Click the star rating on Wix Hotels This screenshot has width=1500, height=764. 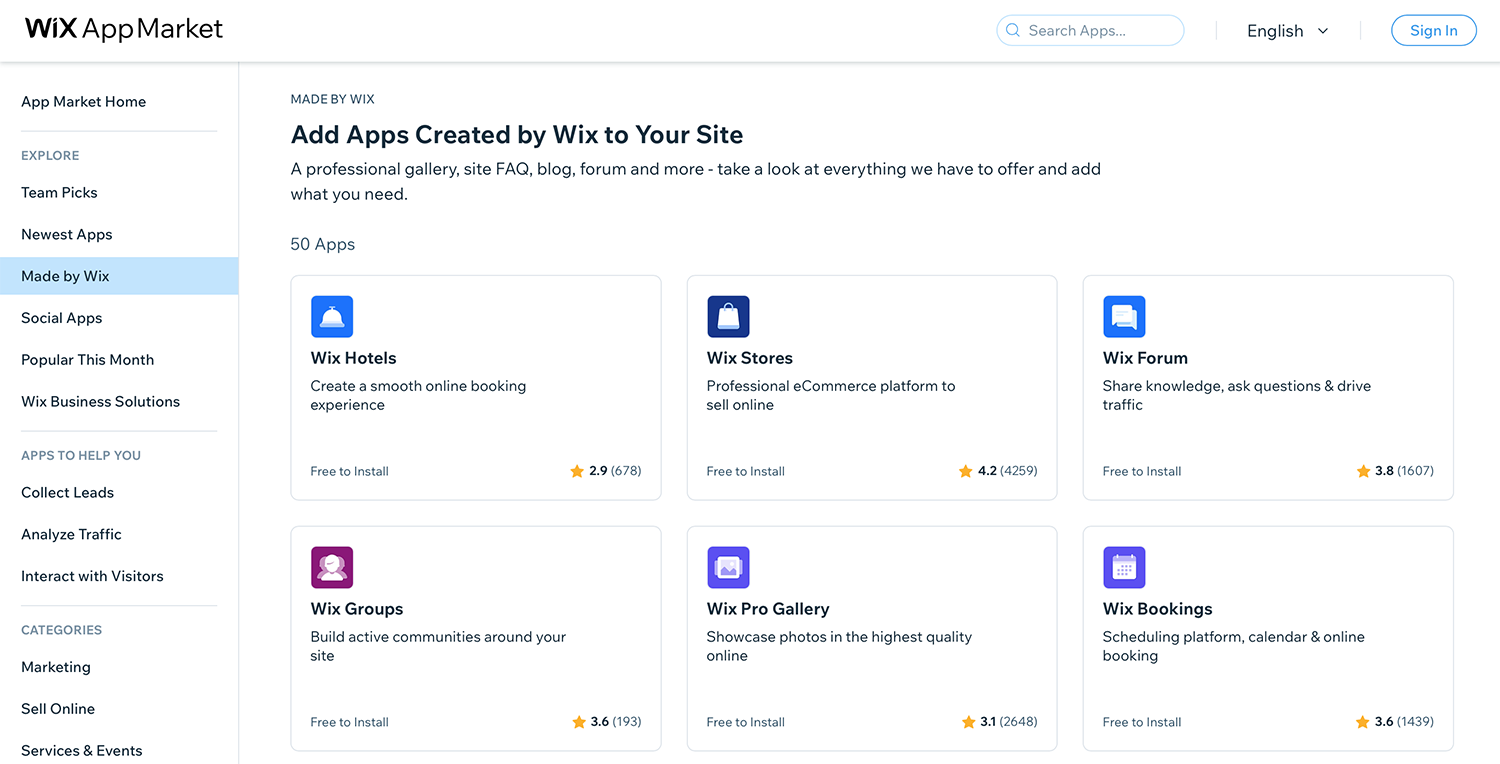point(606,471)
